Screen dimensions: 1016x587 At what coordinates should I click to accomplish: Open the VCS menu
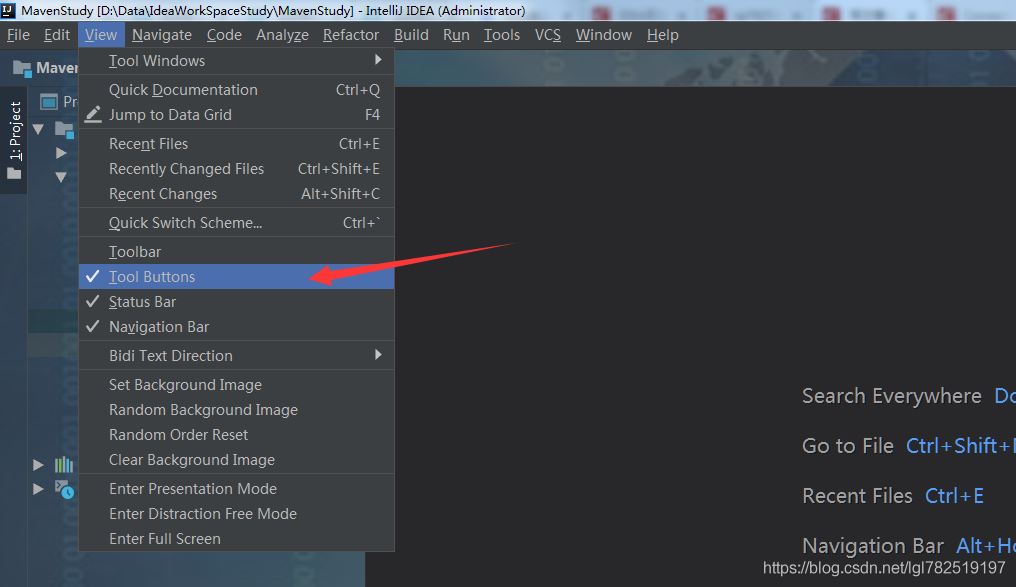click(x=548, y=35)
